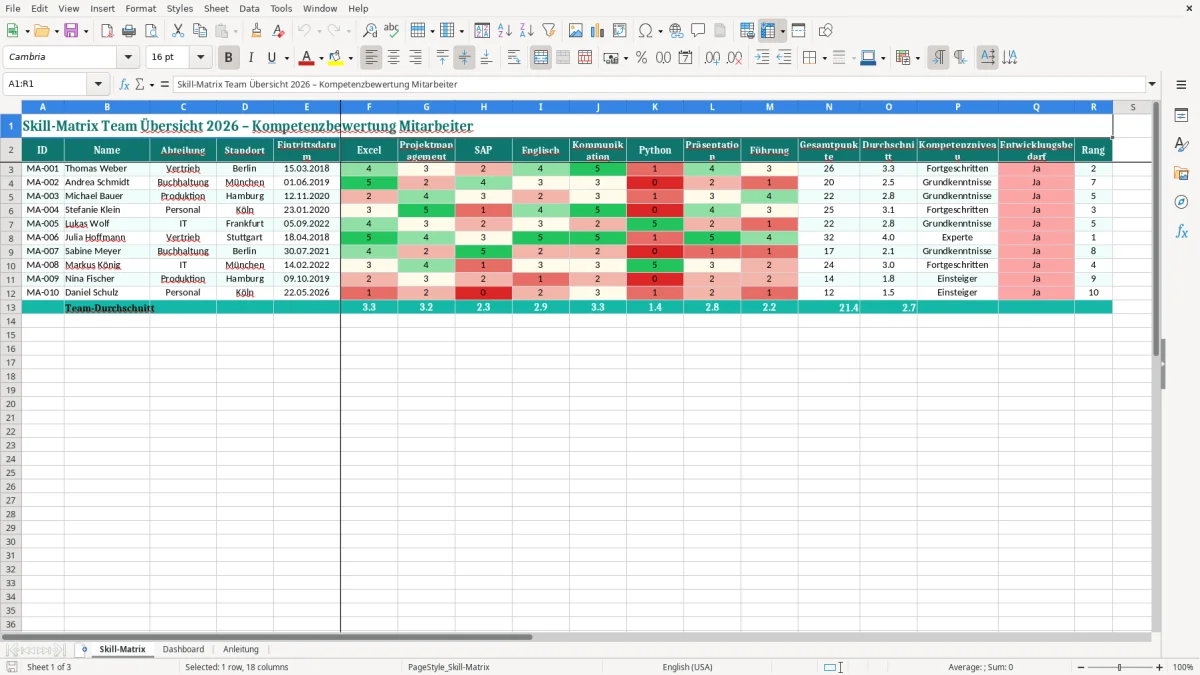Screen dimensions: 1200x675
Task: Click Format as Date icon
Action: (x=686, y=58)
